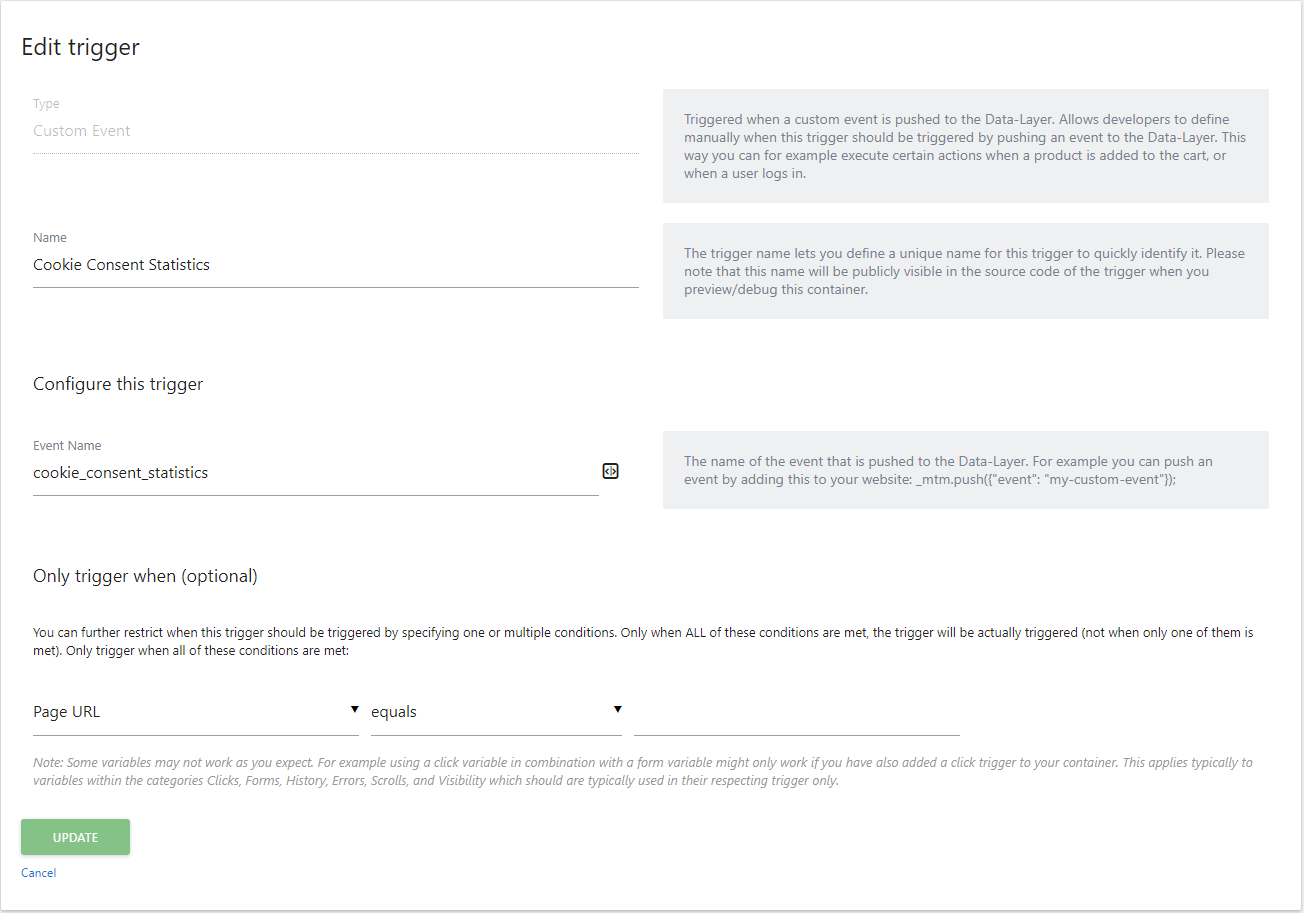This screenshot has width=1304, height=913.
Task: Select the cookie_consent_statistics text to edit it
Action: click(120, 473)
